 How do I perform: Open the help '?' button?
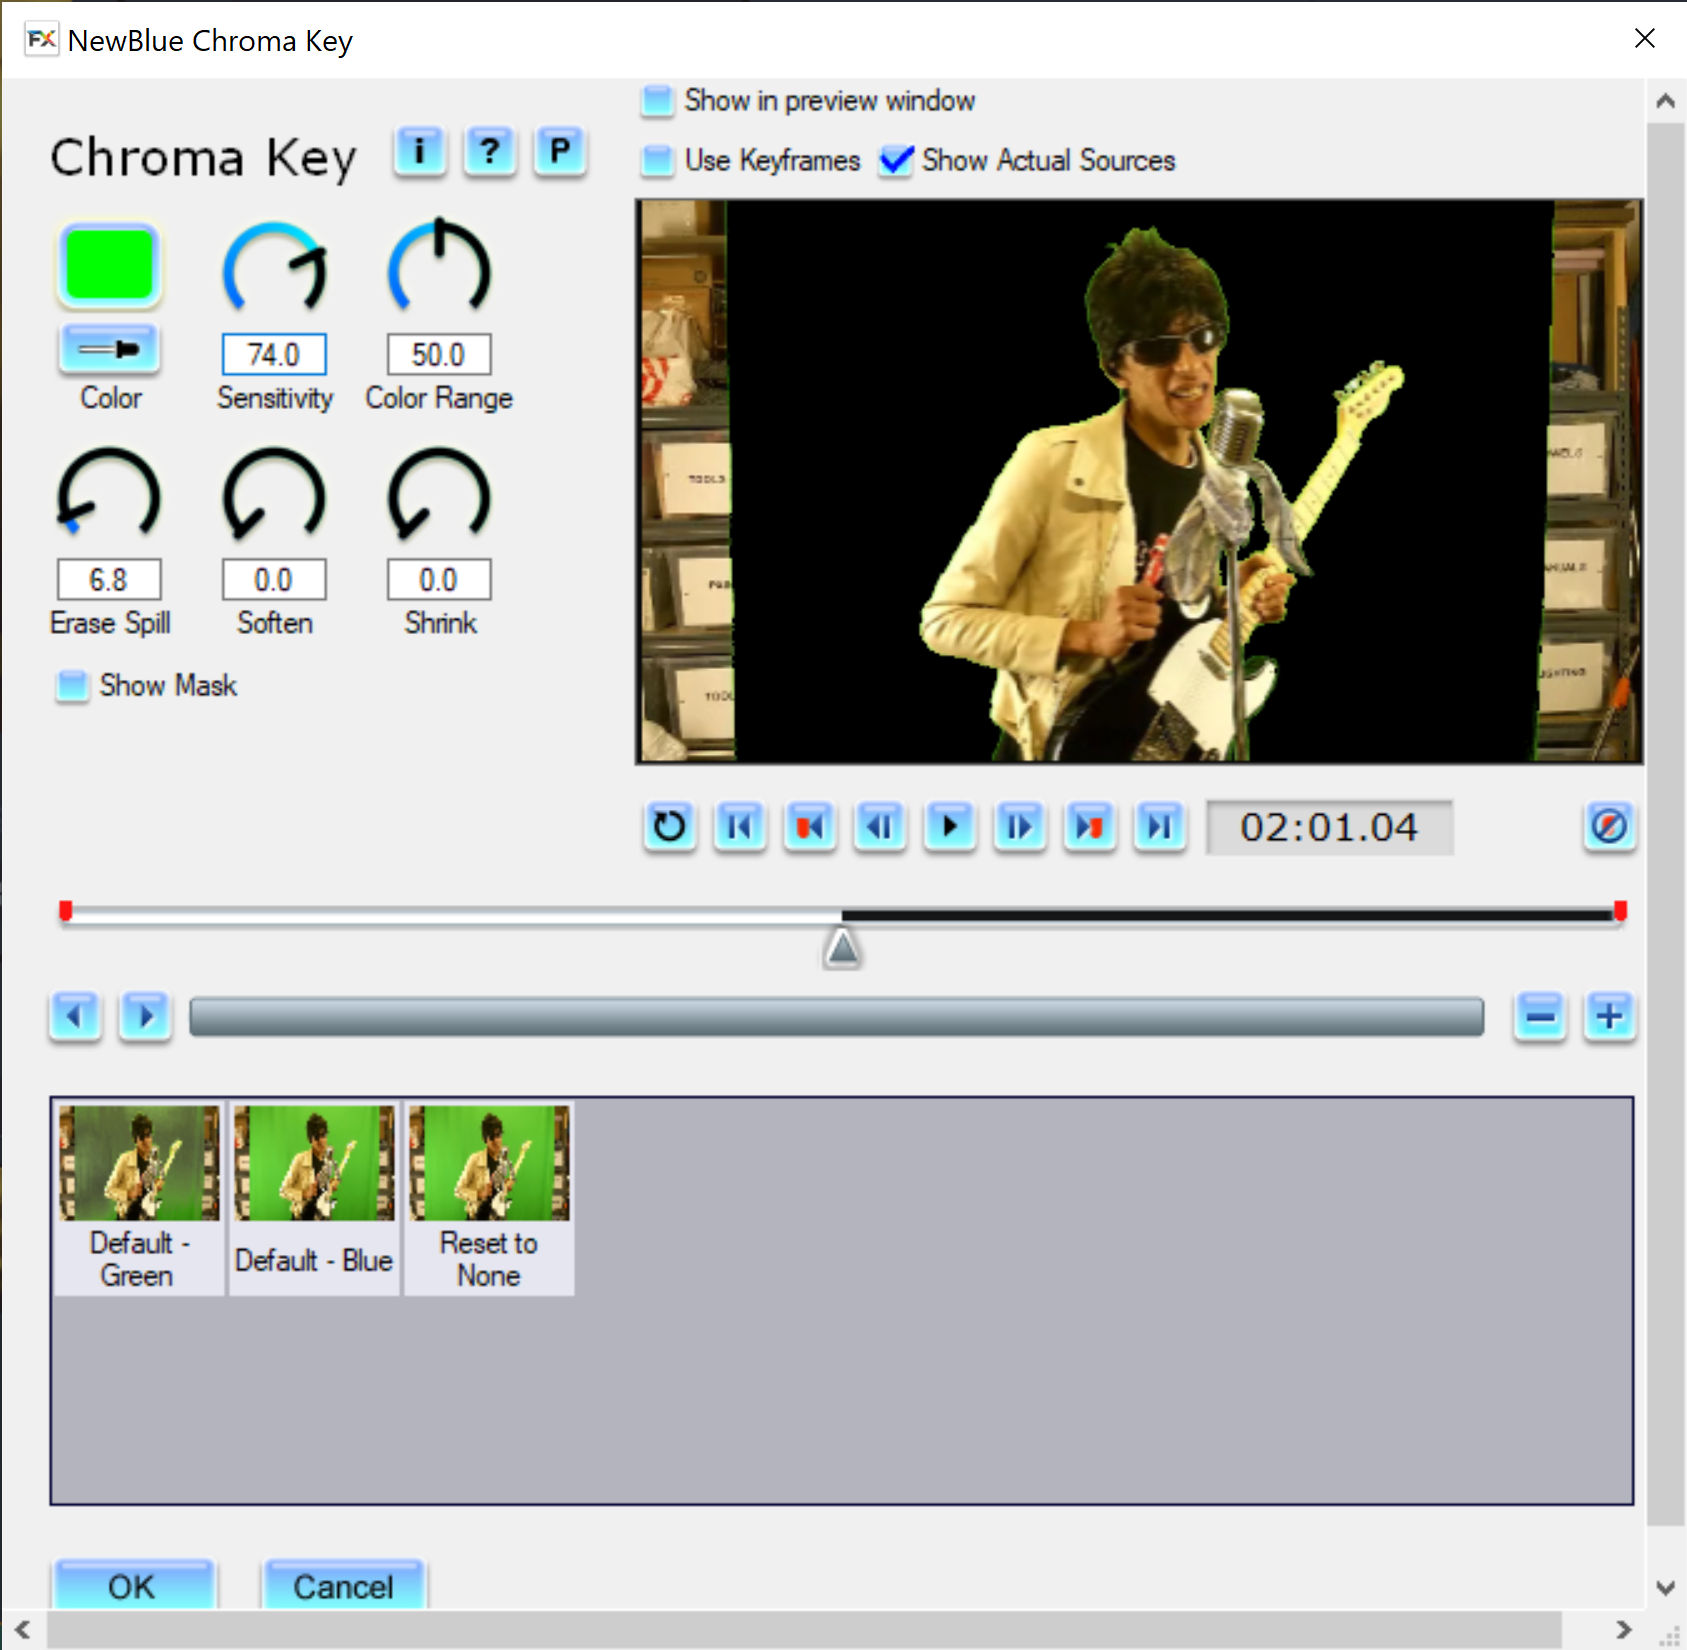[489, 152]
